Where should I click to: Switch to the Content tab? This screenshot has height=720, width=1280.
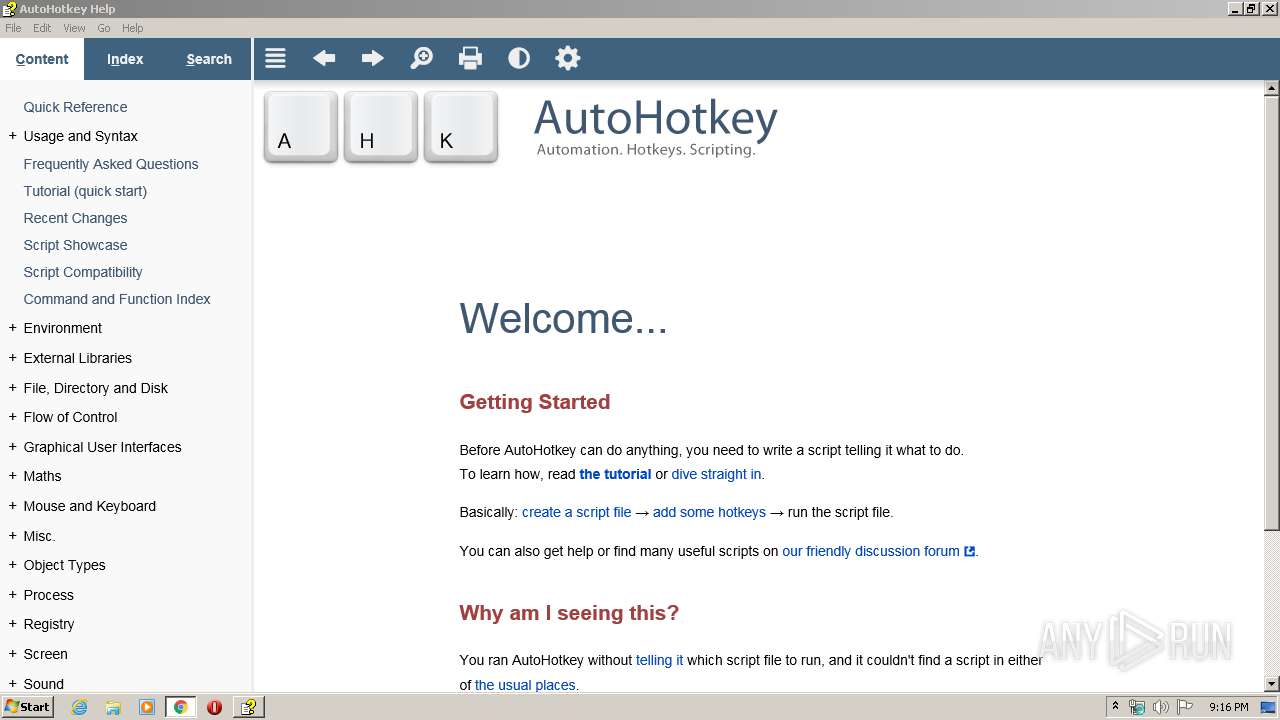tap(42, 59)
